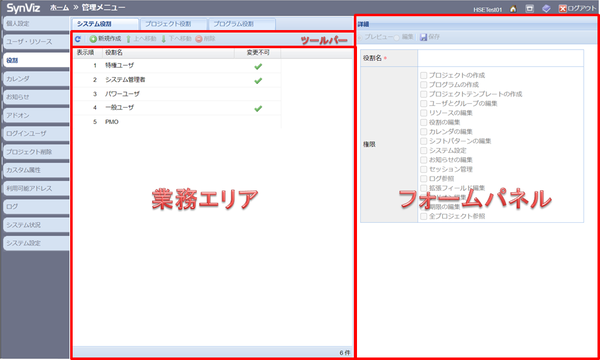The height and width of the screenshot is (360, 600).
Task: Open the カレンダ sidebar menu
Action: tap(36, 78)
